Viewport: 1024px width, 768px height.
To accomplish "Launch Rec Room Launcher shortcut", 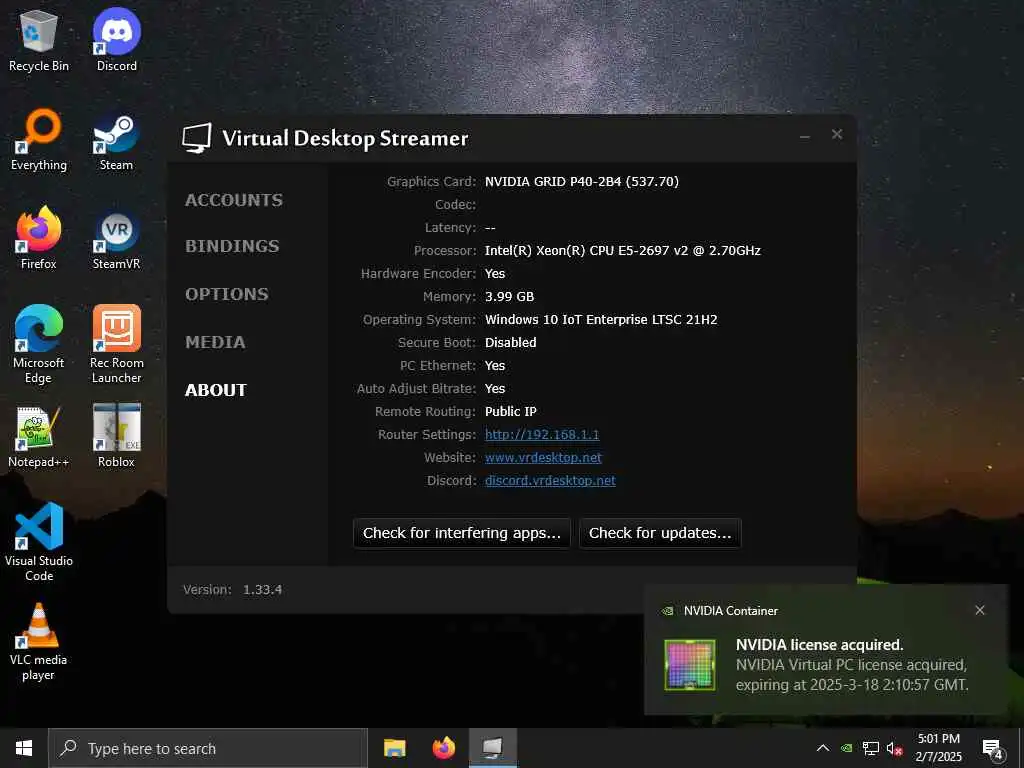I will [x=116, y=345].
